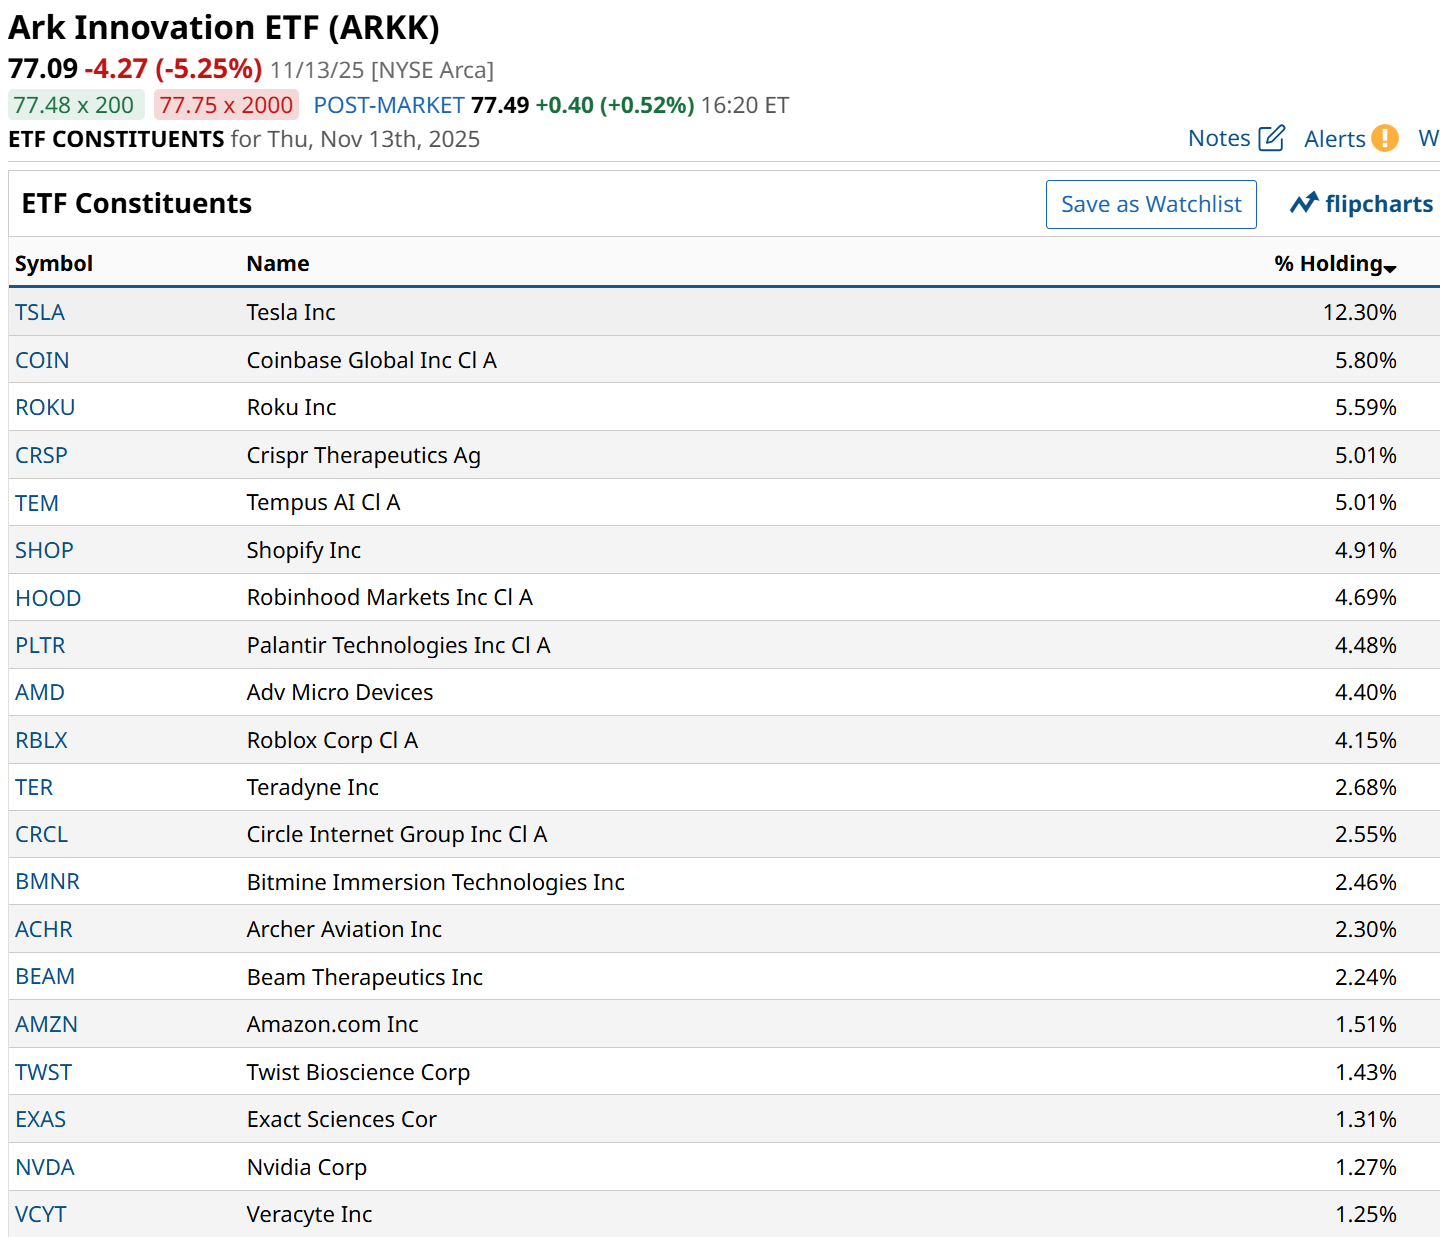Open TSLA symbol link
Screen dimensions: 1440x1237
pyautogui.click(x=40, y=312)
